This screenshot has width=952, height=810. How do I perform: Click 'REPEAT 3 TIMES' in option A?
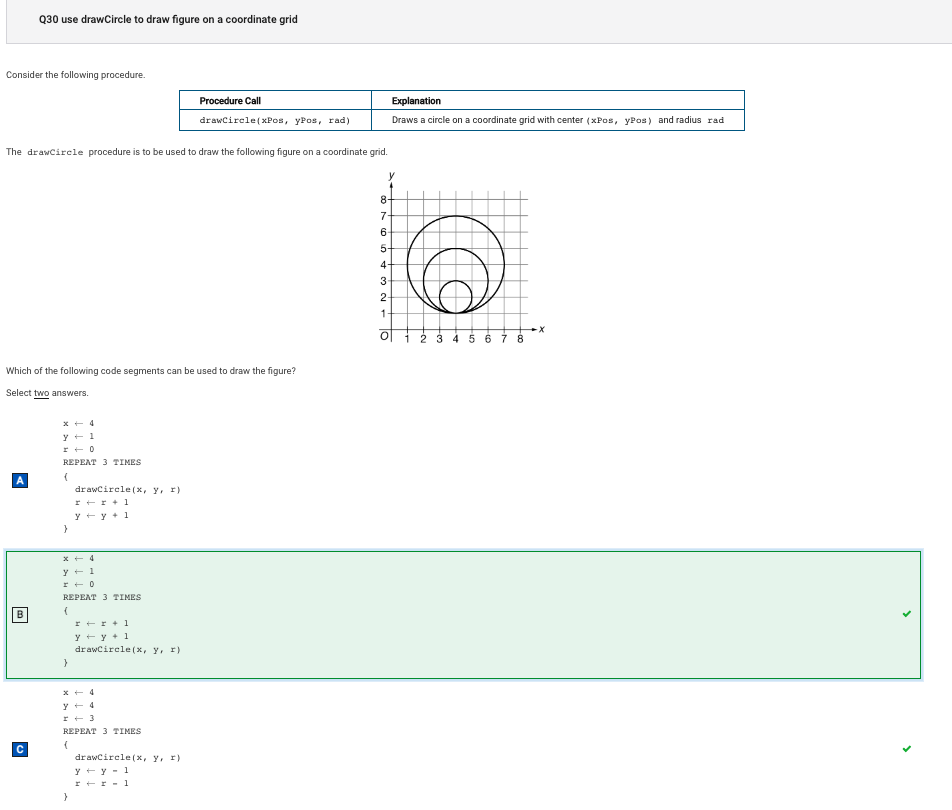click(102, 463)
